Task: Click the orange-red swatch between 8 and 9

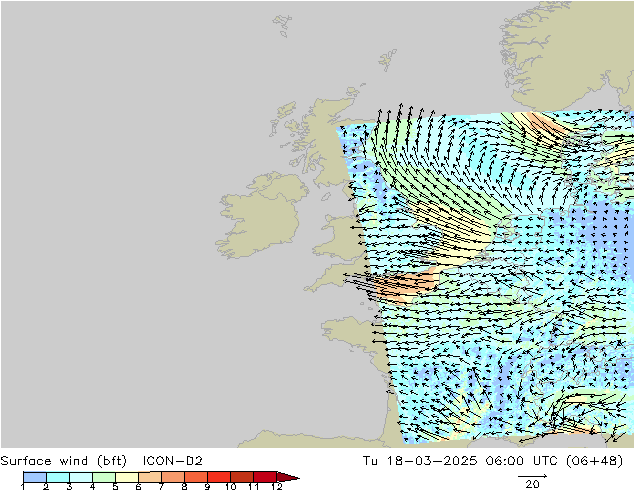Action: (196, 477)
